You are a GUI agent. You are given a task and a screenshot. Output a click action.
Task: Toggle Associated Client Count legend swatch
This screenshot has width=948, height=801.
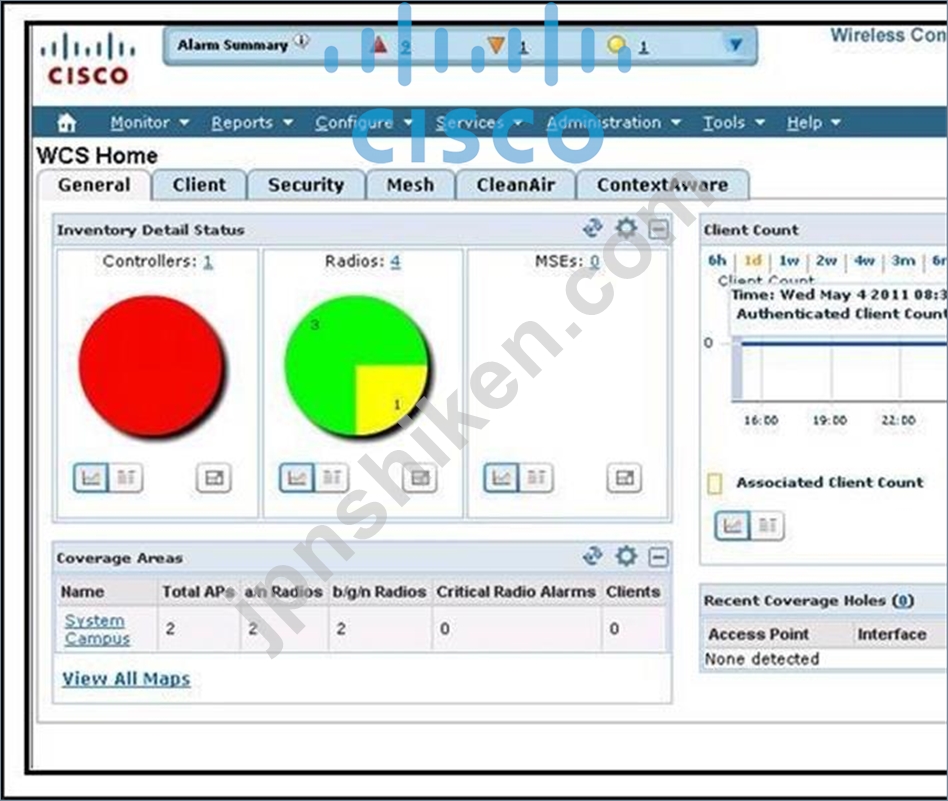click(715, 484)
